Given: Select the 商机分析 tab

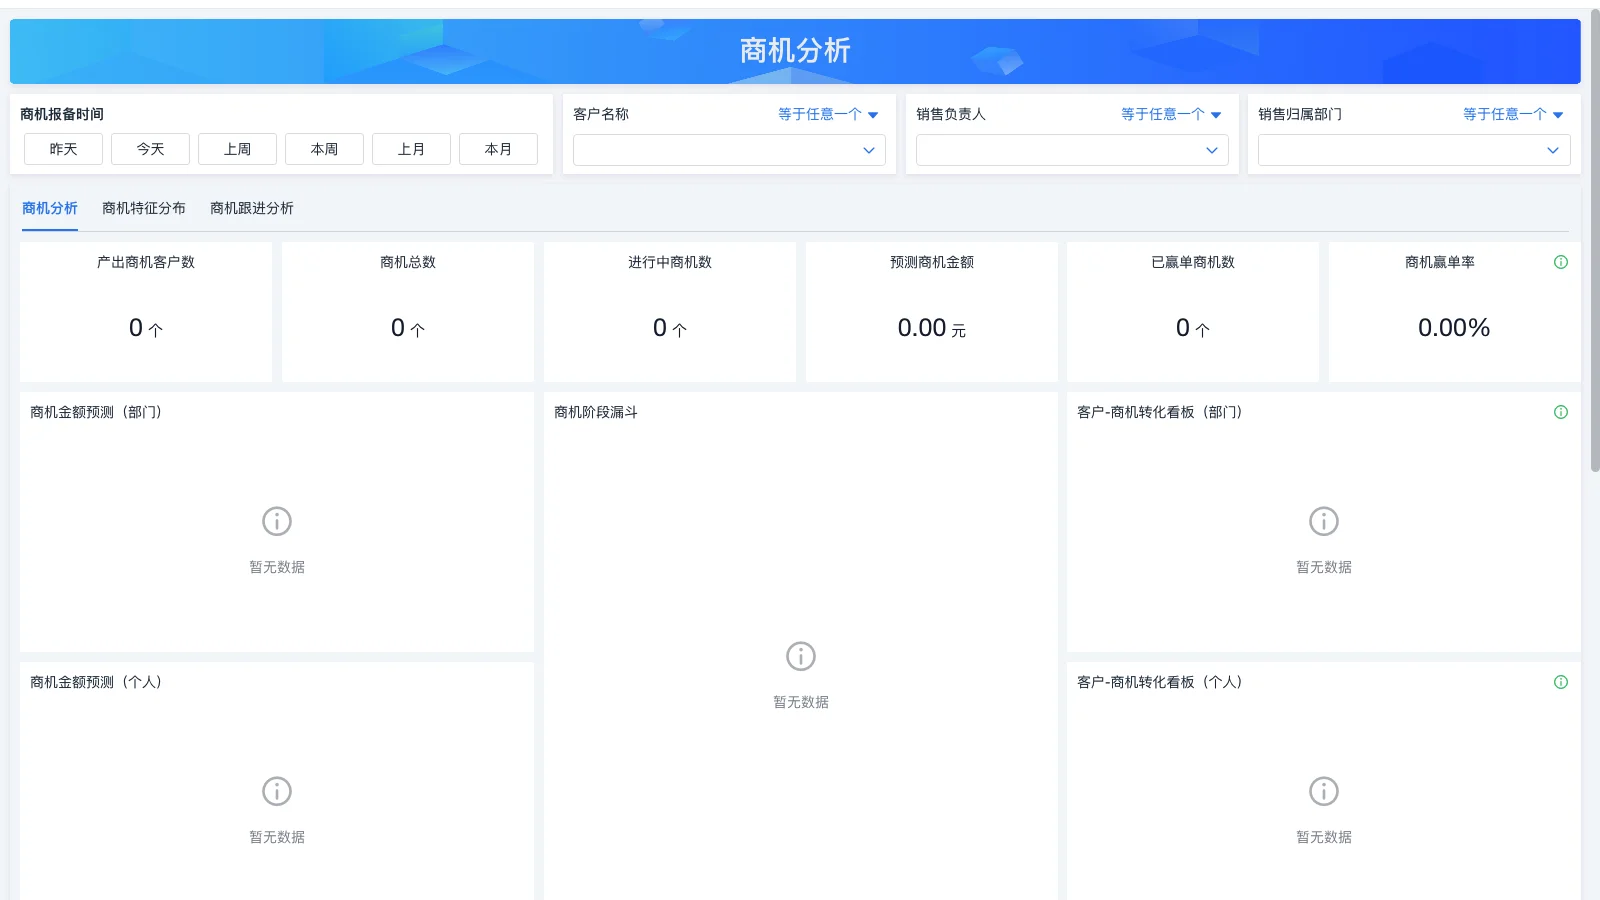Looking at the screenshot, I should coord(49,208).
